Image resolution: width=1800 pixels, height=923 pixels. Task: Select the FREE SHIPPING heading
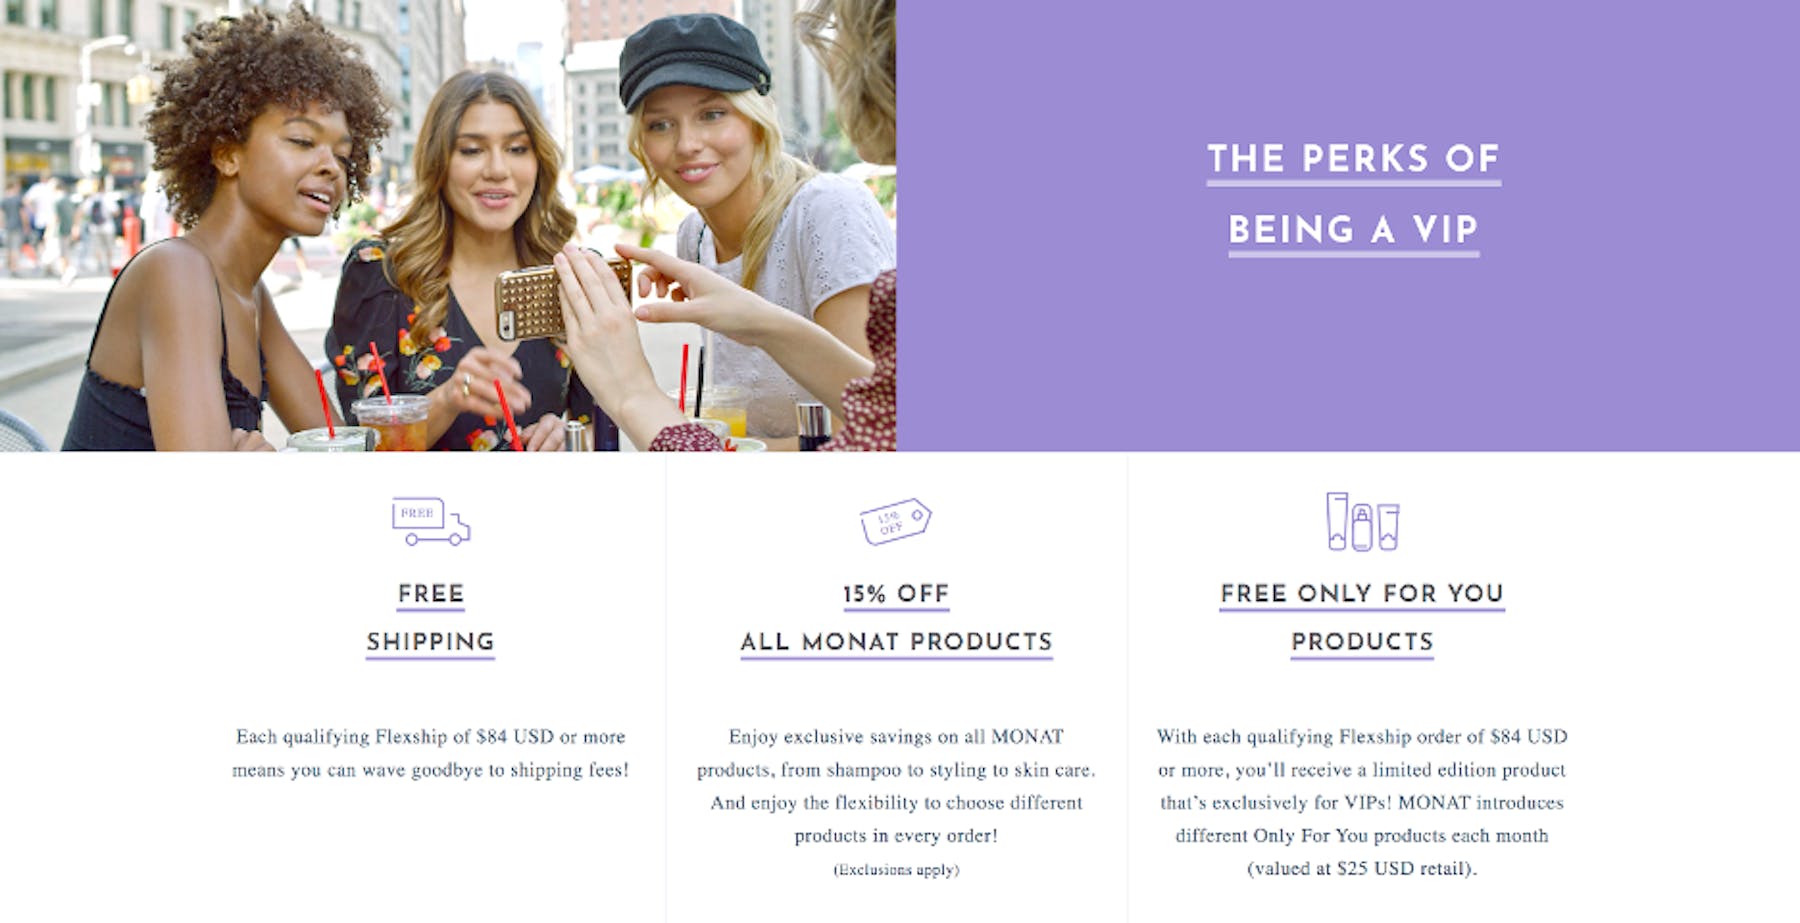(x=431, y=617)
